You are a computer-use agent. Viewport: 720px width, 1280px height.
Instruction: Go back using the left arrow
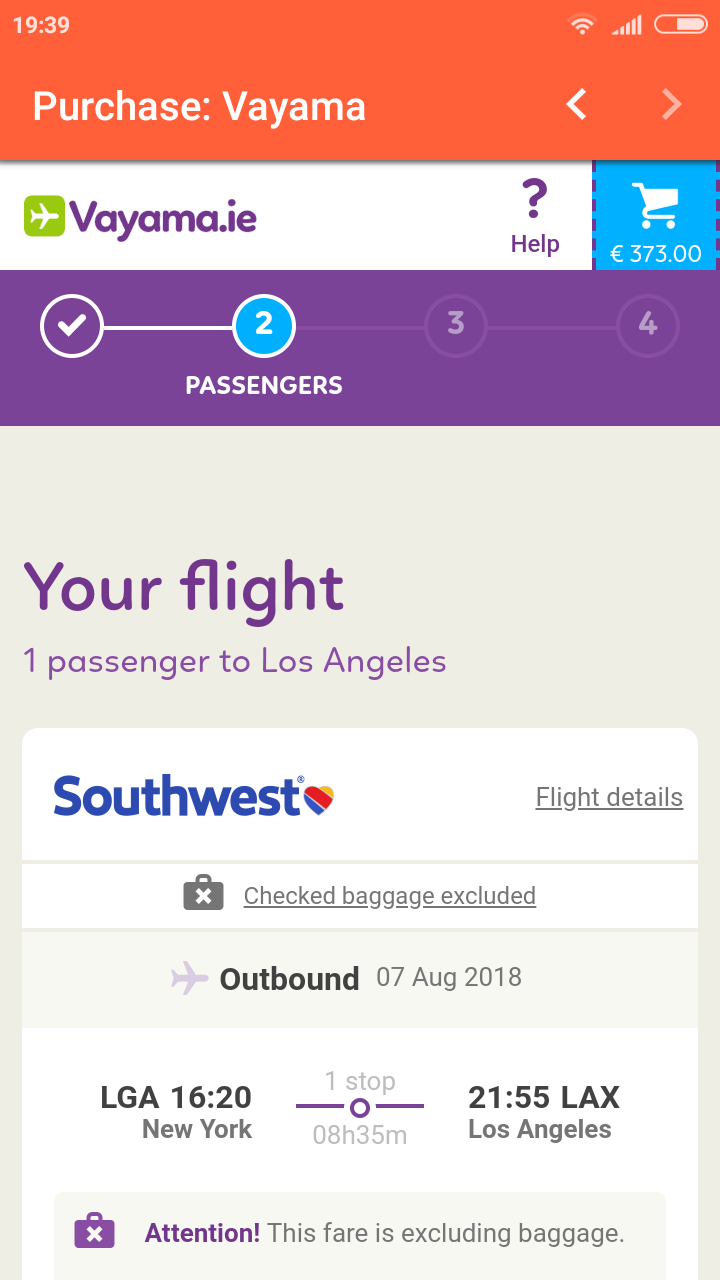click(x=576, y=104)
